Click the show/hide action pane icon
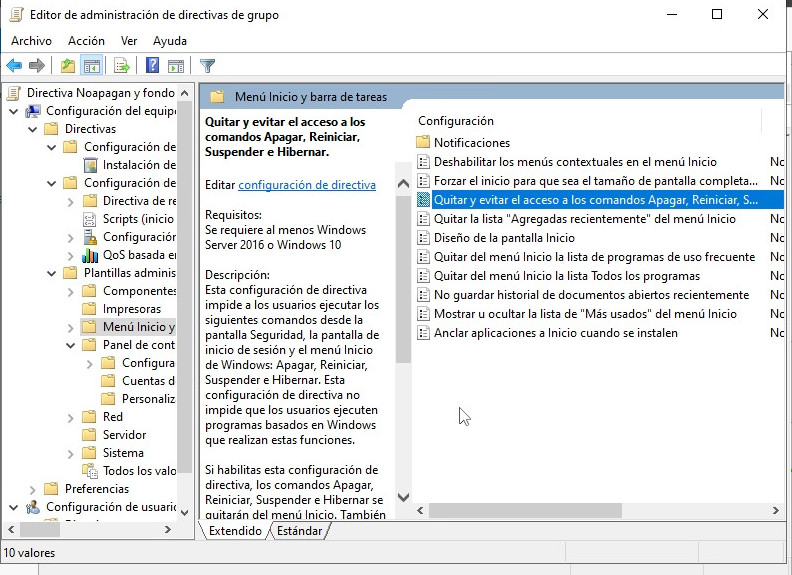This screenshot has width=792, height=575. (x=175, y=66)
